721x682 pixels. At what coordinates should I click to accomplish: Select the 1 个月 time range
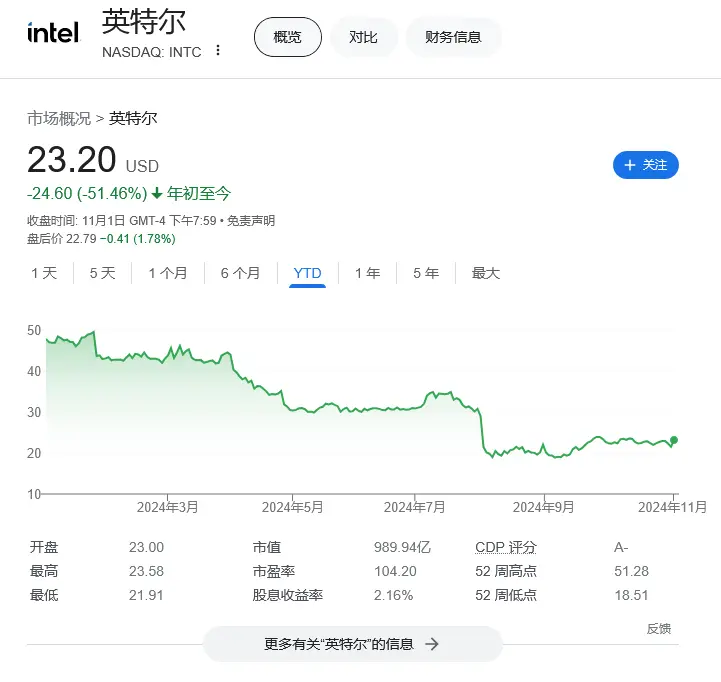(168, 273)
